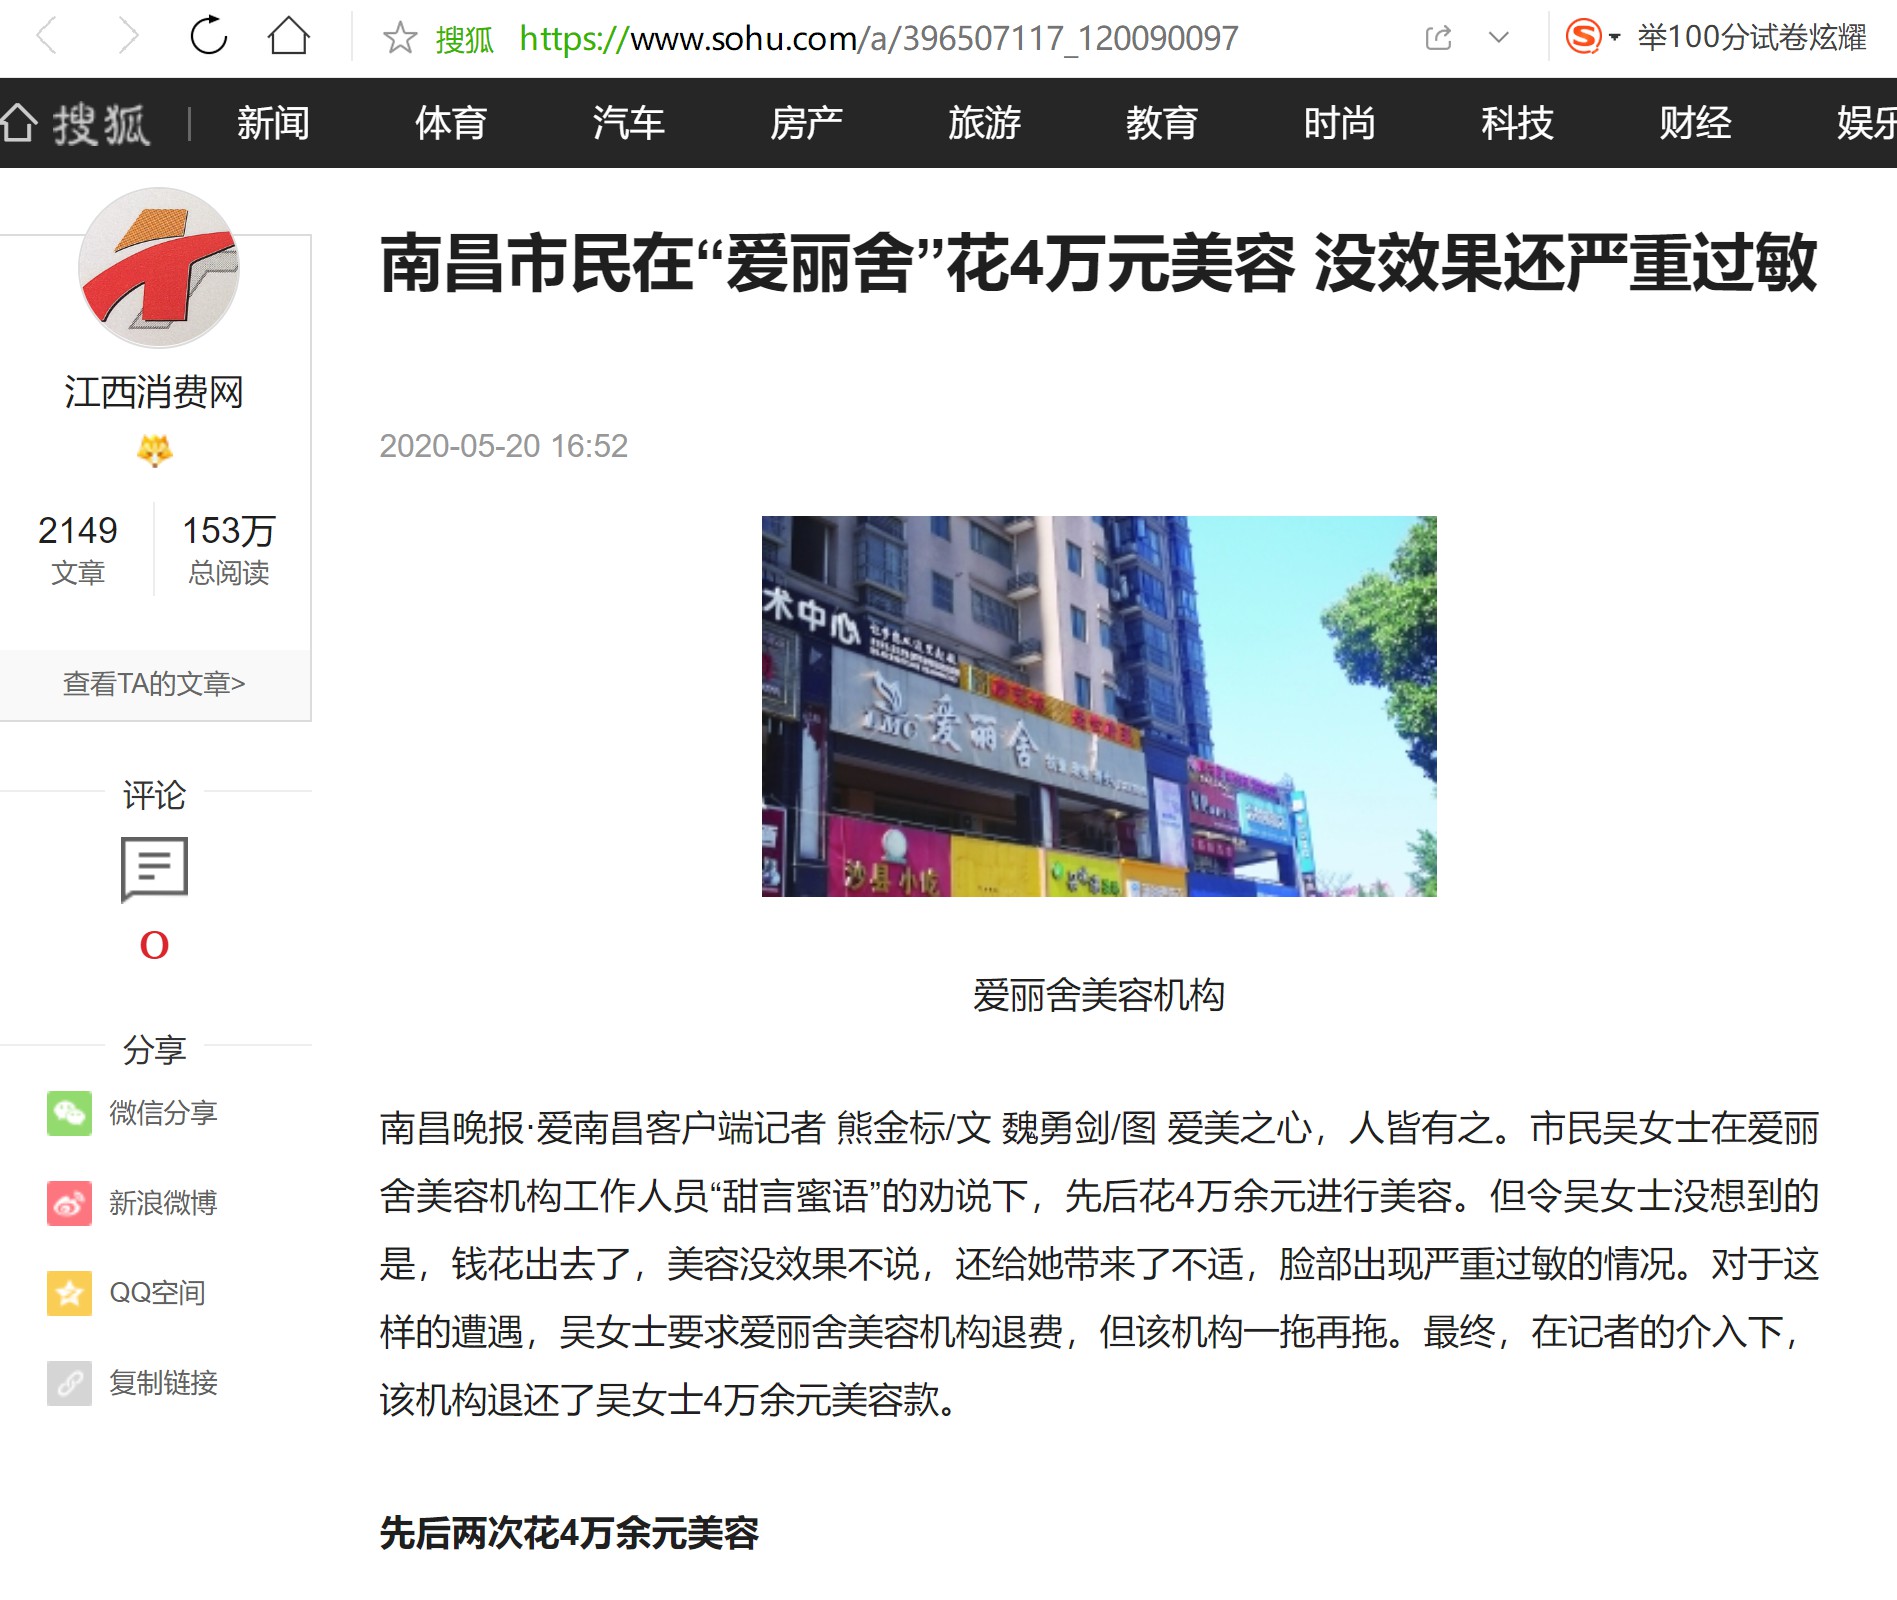Open the 科技 channel
This screenshot has width=1897, height=1600.
tap(1517, 123)
